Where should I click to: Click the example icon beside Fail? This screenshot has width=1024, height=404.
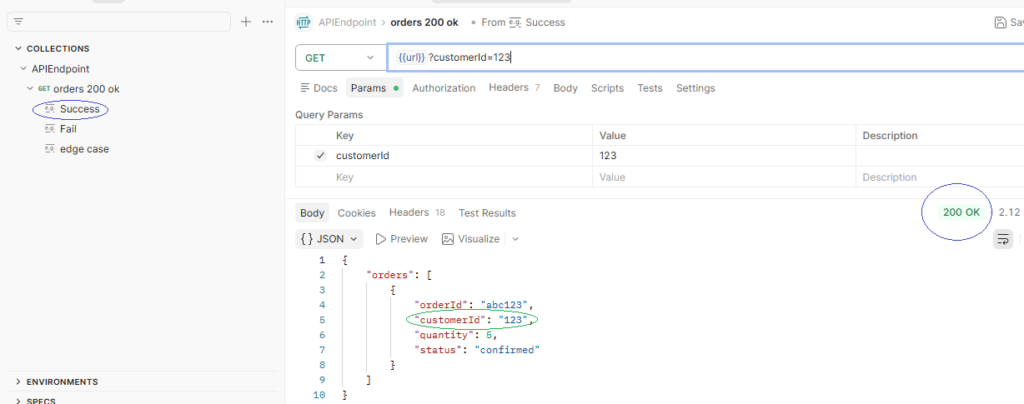(x=49, y=129)
